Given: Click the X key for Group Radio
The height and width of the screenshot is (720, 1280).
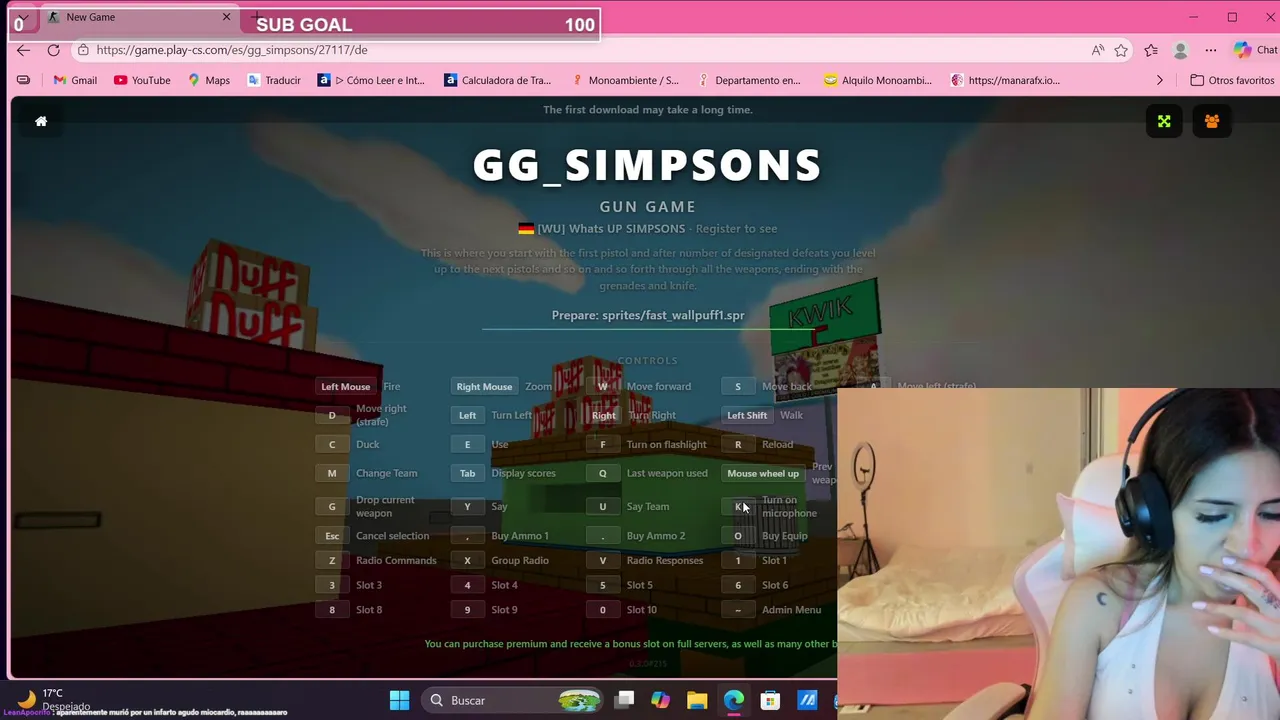Looking at the screenshot, I should pos(467,561).
